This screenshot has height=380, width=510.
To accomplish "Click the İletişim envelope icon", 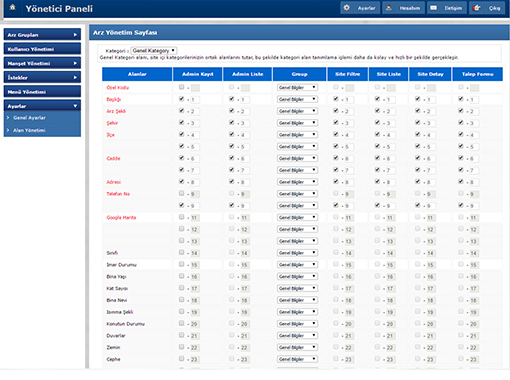I will (x=433, y=8).
